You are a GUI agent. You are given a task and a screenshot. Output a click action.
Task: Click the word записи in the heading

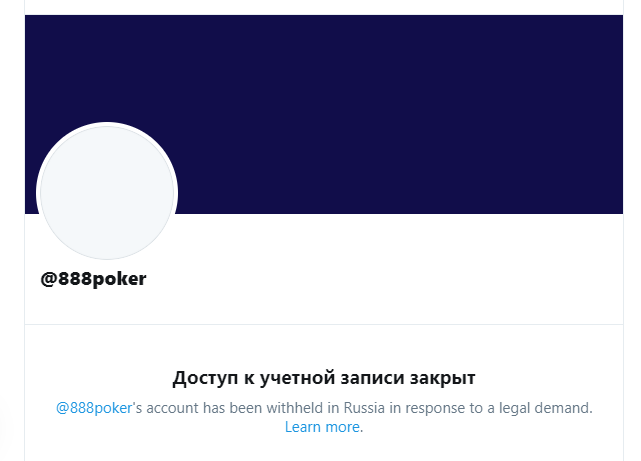[x=372, y=378]
